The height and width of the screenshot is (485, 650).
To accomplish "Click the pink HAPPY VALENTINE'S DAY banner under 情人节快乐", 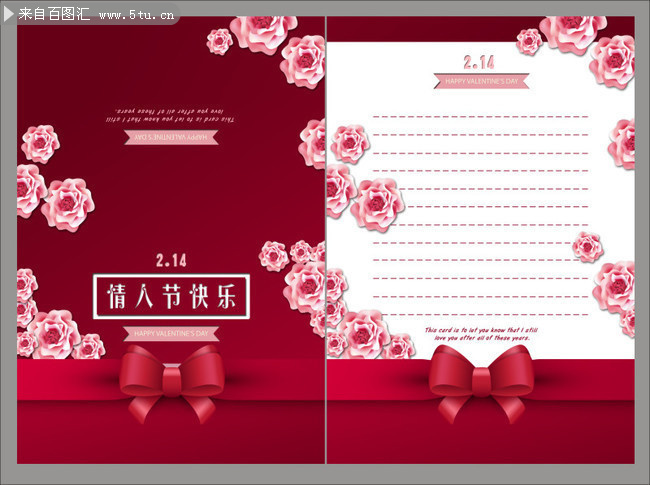I will 171,333.
